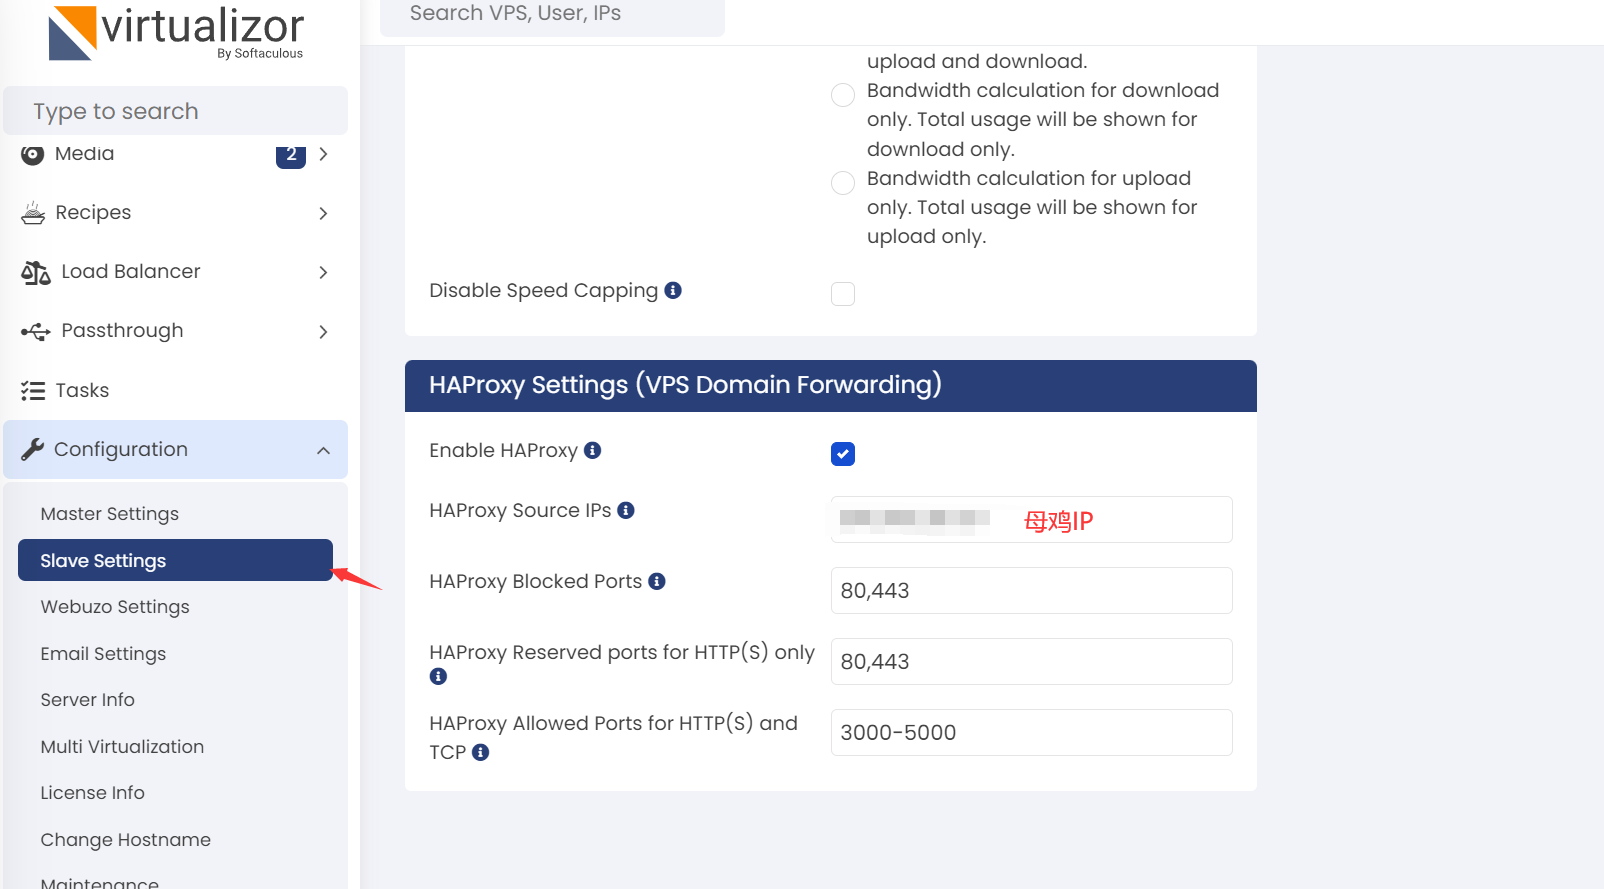
Task: Click the HAProxy Allowed Ports field
Action: point(1031,733)
